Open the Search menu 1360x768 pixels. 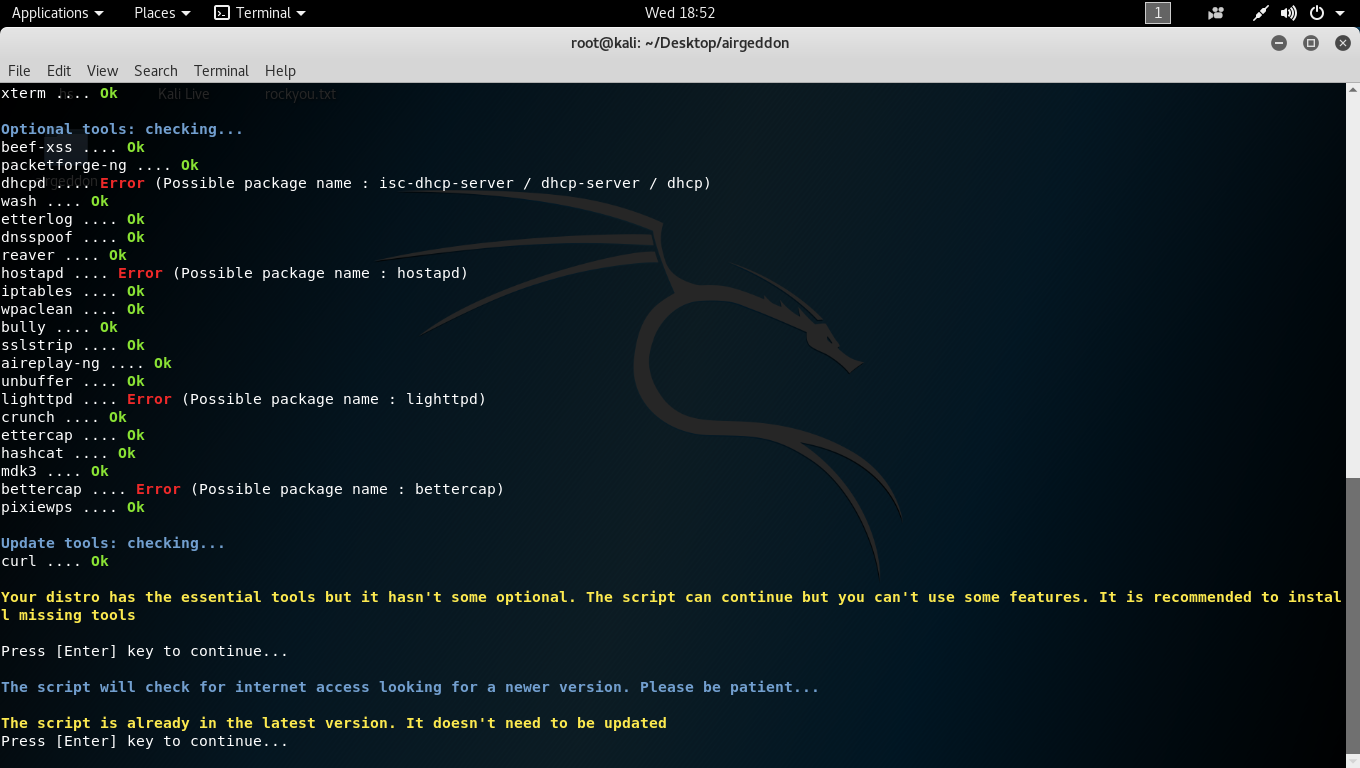(156, 70)
